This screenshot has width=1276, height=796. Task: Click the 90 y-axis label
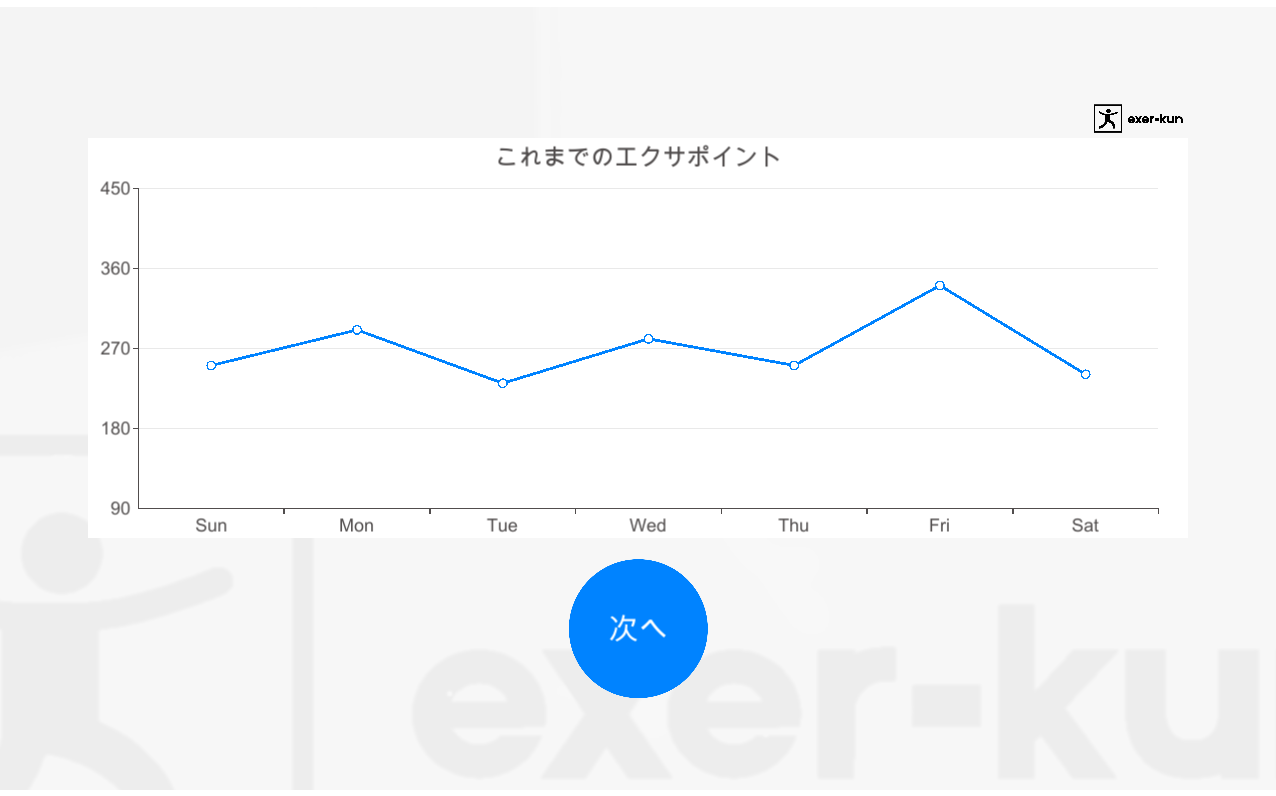tap(120, 508)
